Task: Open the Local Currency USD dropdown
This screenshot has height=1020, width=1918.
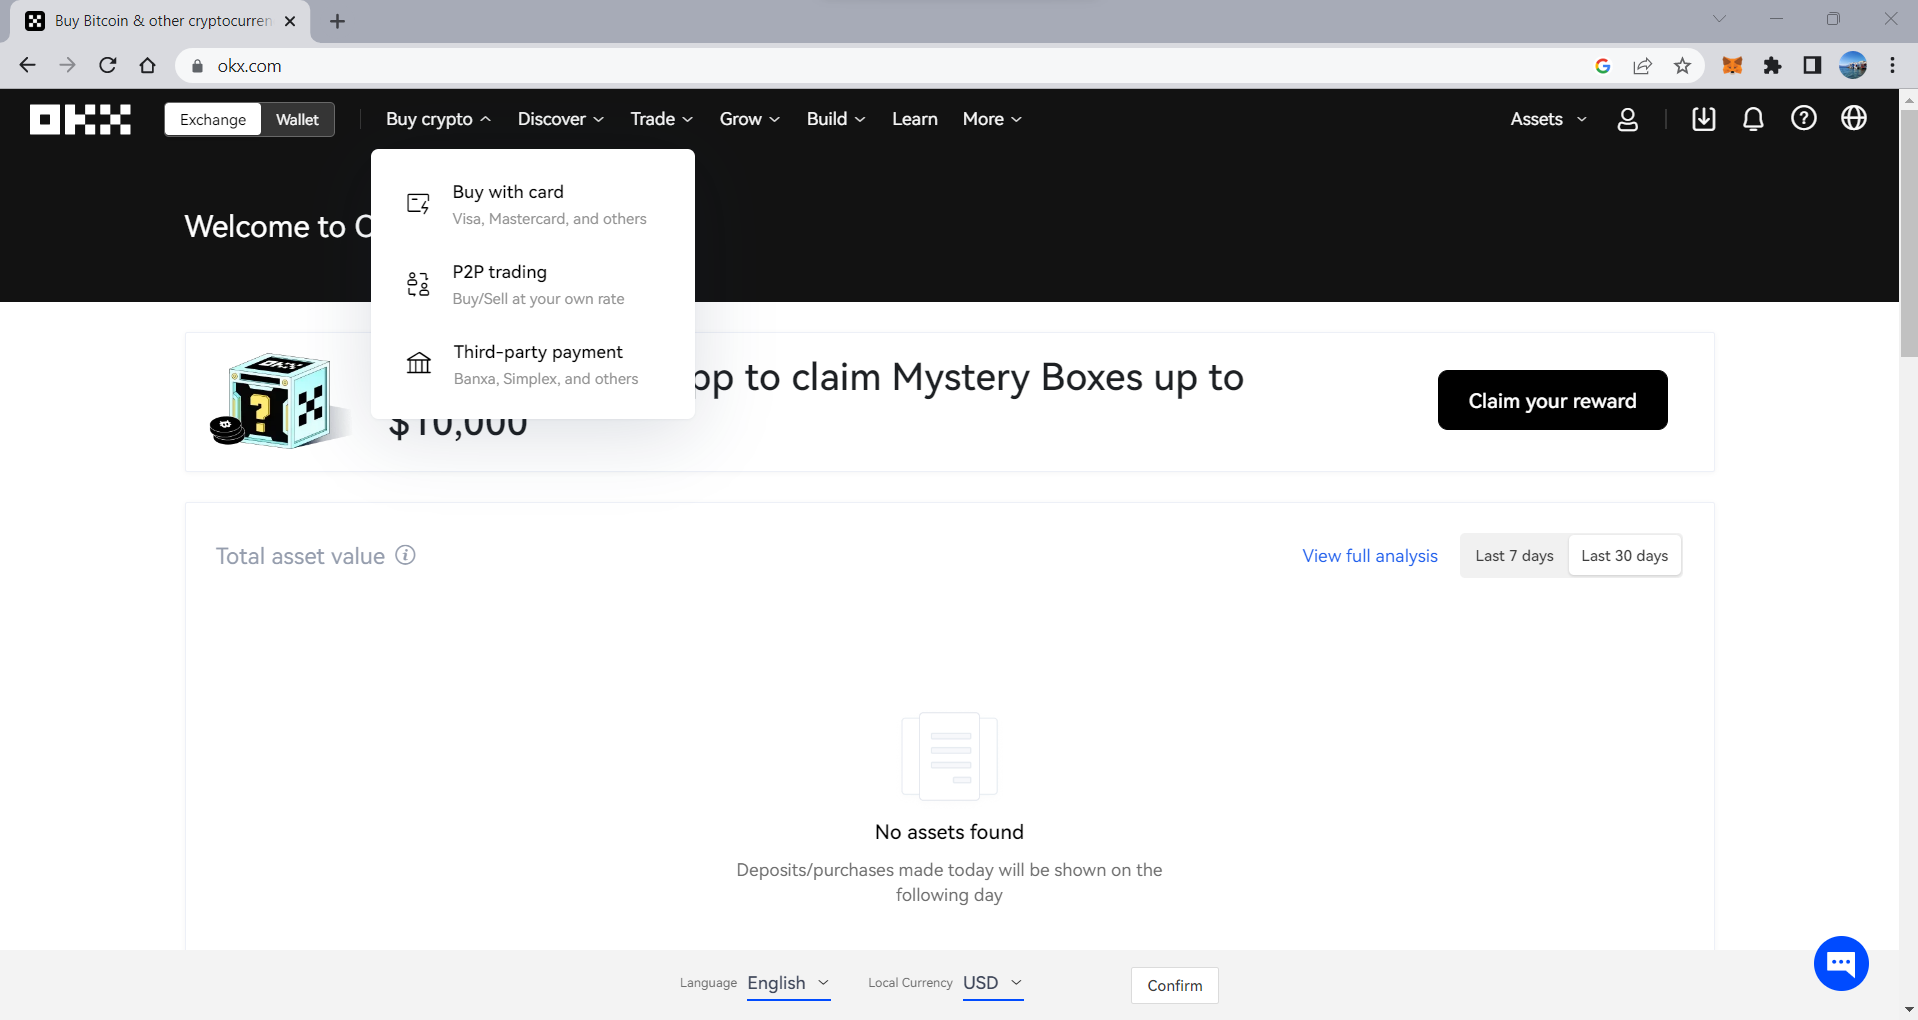Action: point(992,983)
